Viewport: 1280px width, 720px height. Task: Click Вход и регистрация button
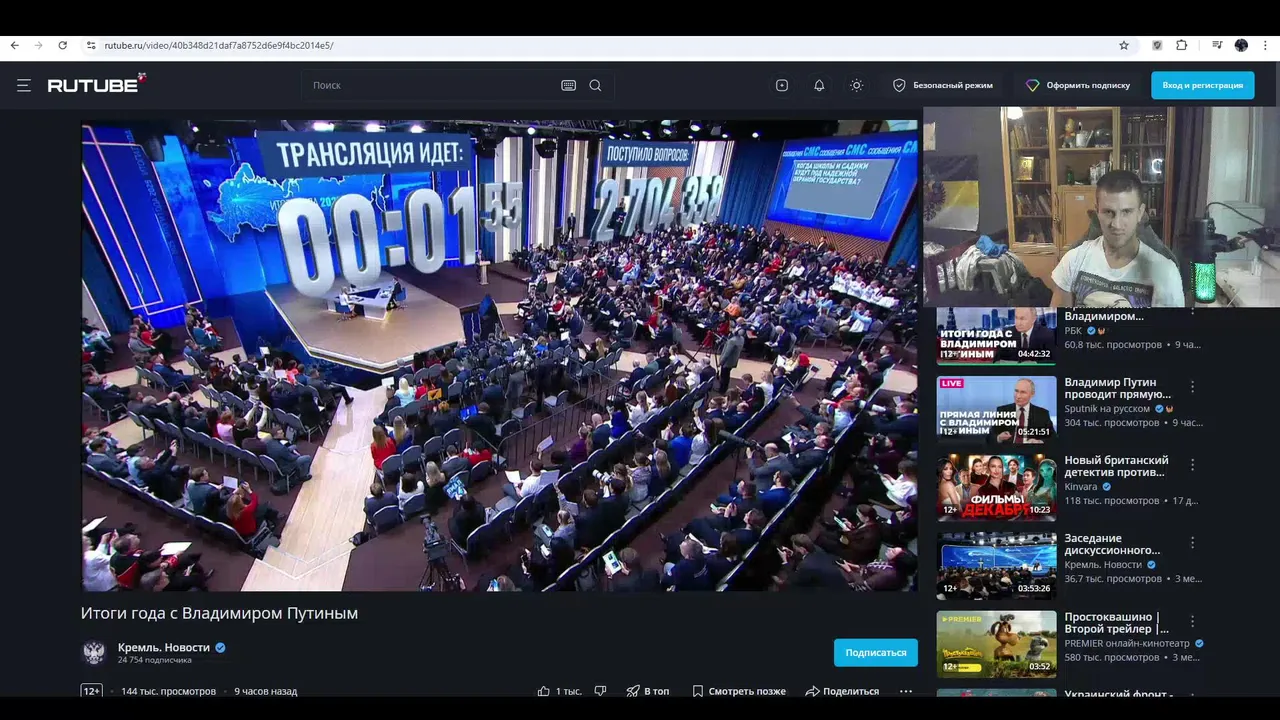(x=1202, y=85)
